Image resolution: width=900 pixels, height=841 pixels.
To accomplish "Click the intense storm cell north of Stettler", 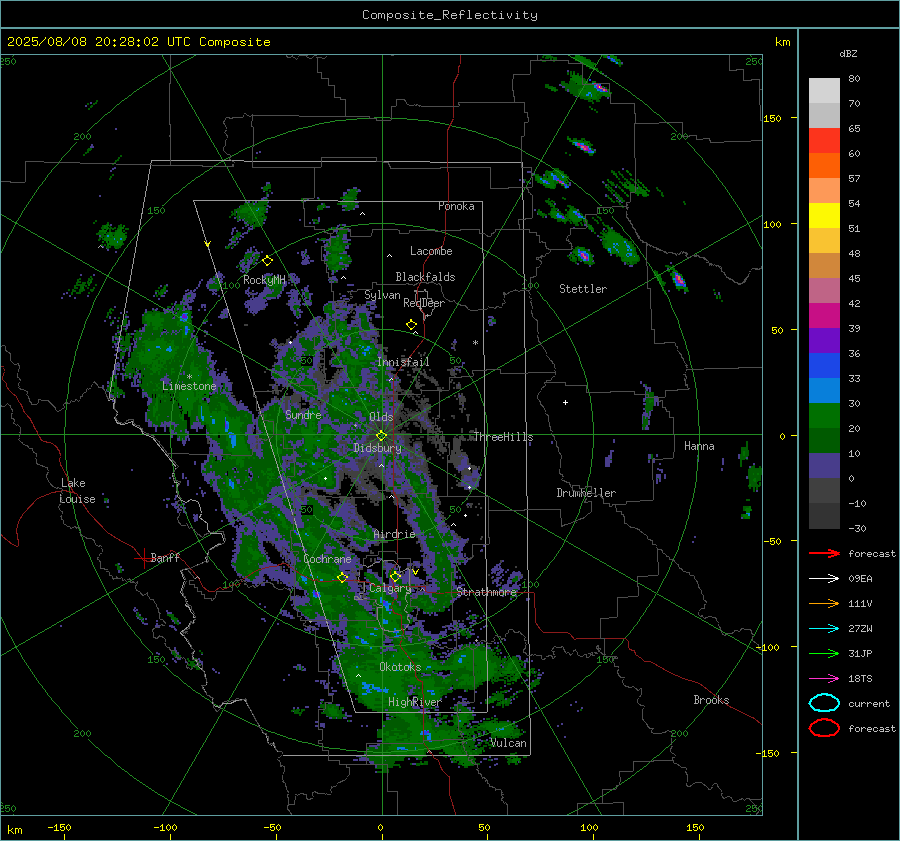I will [584, 257].
